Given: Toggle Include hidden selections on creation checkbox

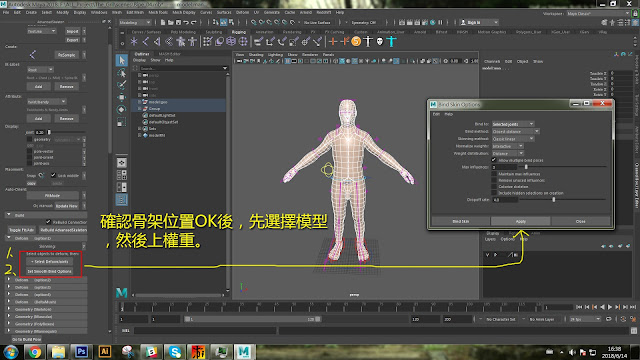Looking at the screenshot, I should 493,193.
